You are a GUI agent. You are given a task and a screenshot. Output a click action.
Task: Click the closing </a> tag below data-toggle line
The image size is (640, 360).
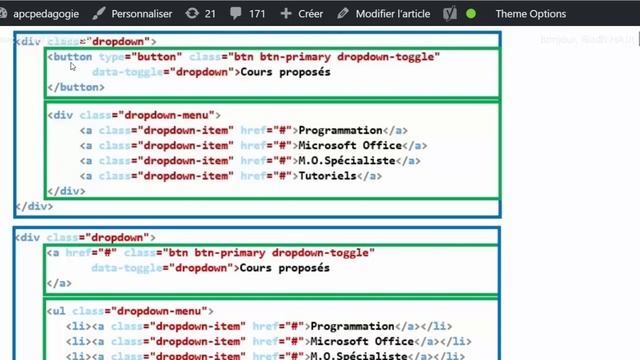point(59,283)
